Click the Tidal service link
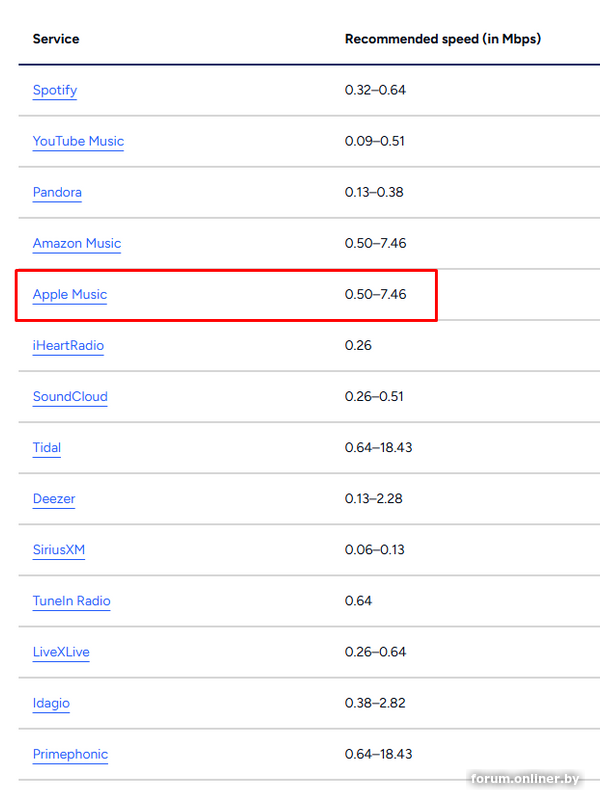The image size is (600, 800). [47, 448]
